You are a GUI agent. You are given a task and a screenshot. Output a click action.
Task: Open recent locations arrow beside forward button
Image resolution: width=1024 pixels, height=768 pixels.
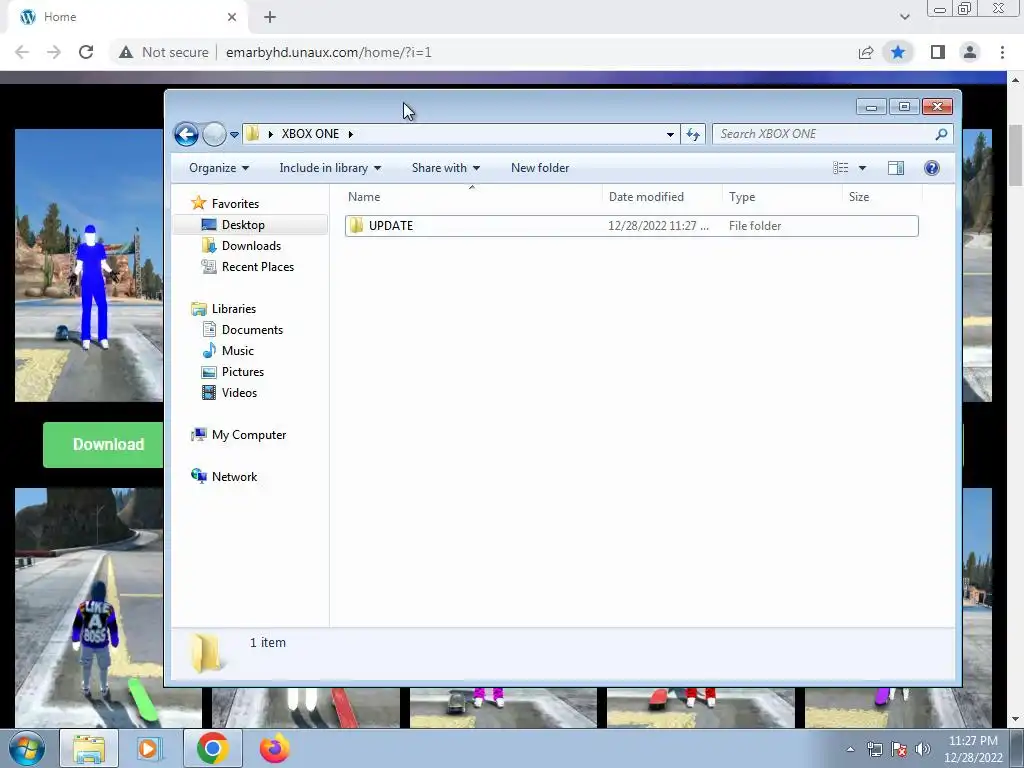click(x=234, y=135)
